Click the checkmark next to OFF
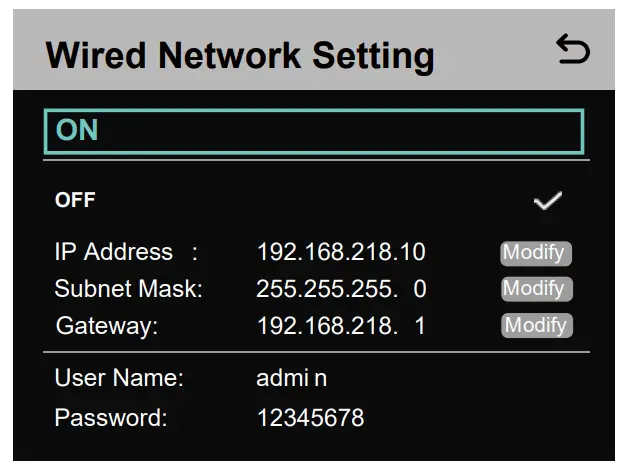This screenshot has width=643, height=466. tap(547, 201)
